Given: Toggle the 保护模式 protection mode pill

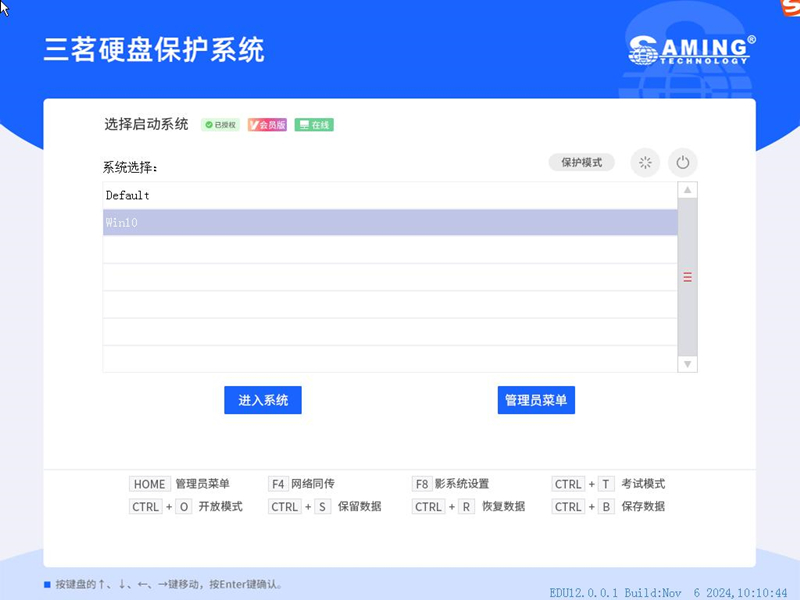Looking at the screenshot, I should click(x=581, y=162).
